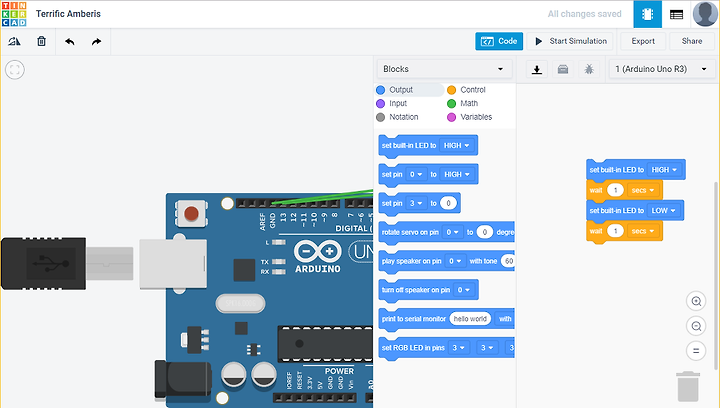Open pin 3 dropdown in set pin block
The height and width of the screenshot is (408, 720).
tap(416, 203)
